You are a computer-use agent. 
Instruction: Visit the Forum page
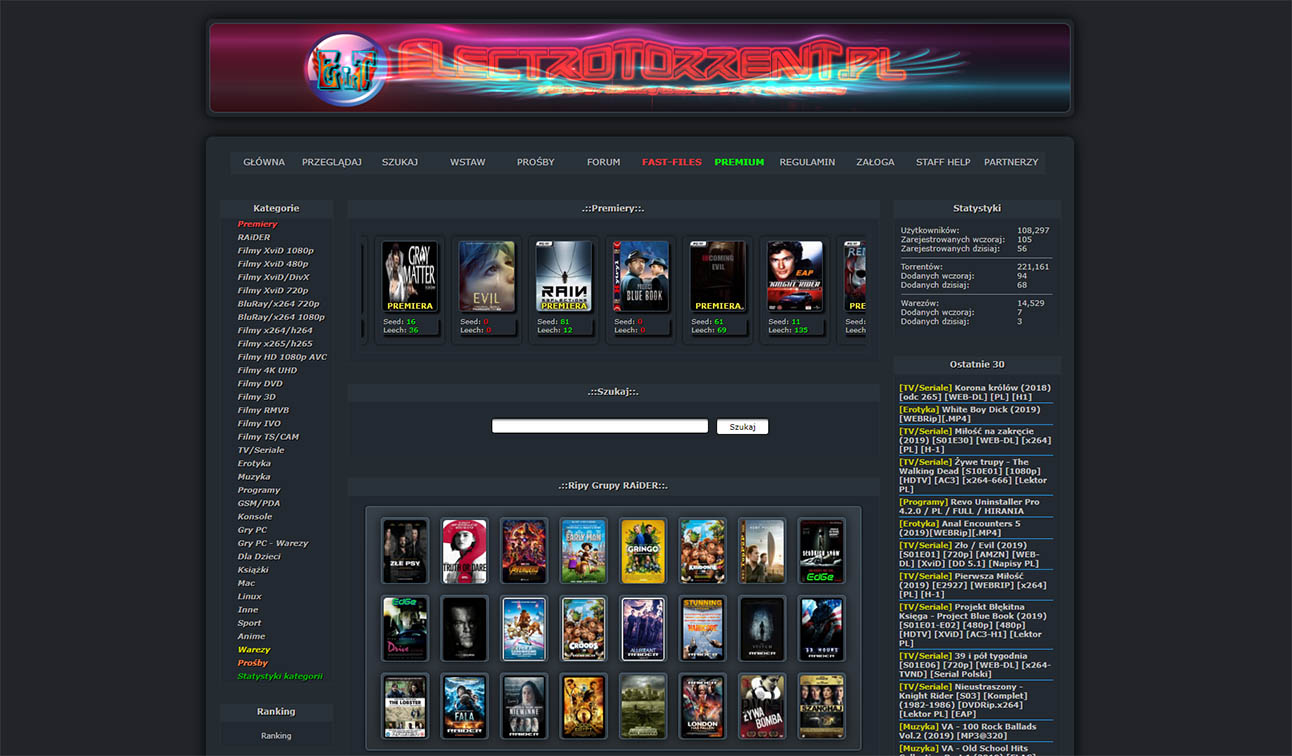coord(604,162)
